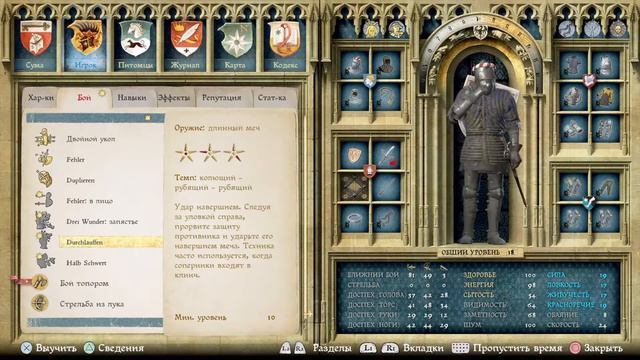Click the СИЛА strength stat
The width and height of the screenshot is (640, 360).
[x=577, y=276]
